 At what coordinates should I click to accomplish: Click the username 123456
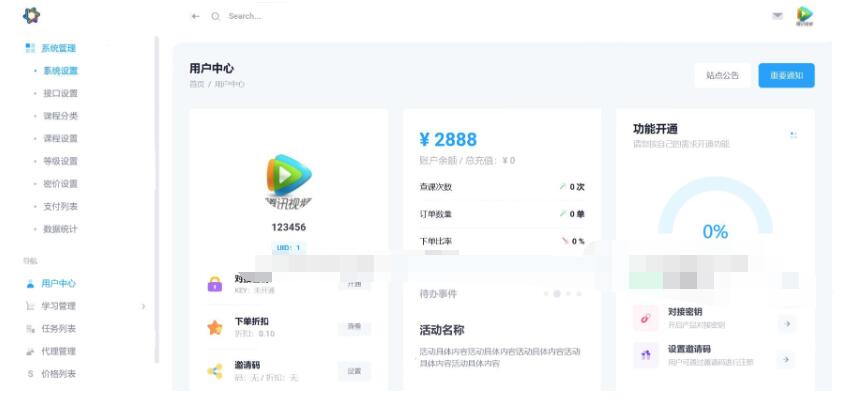coord(289,227)
